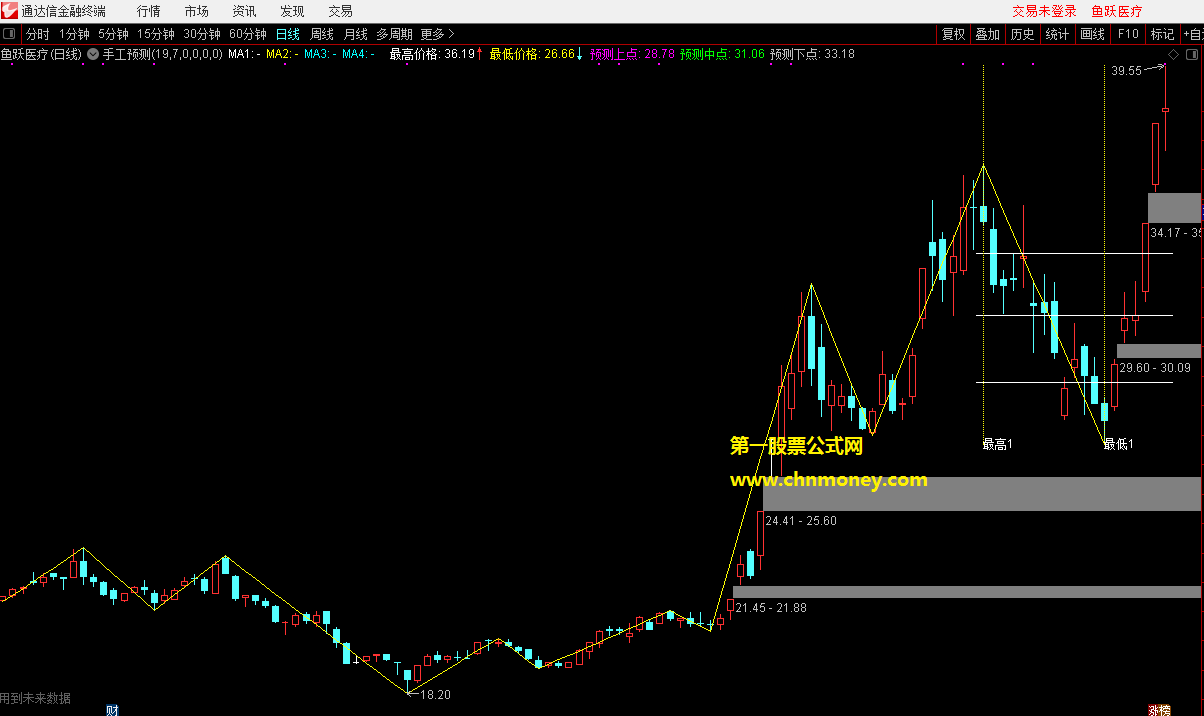Open the 发现 menu

(x=292, y=11)
